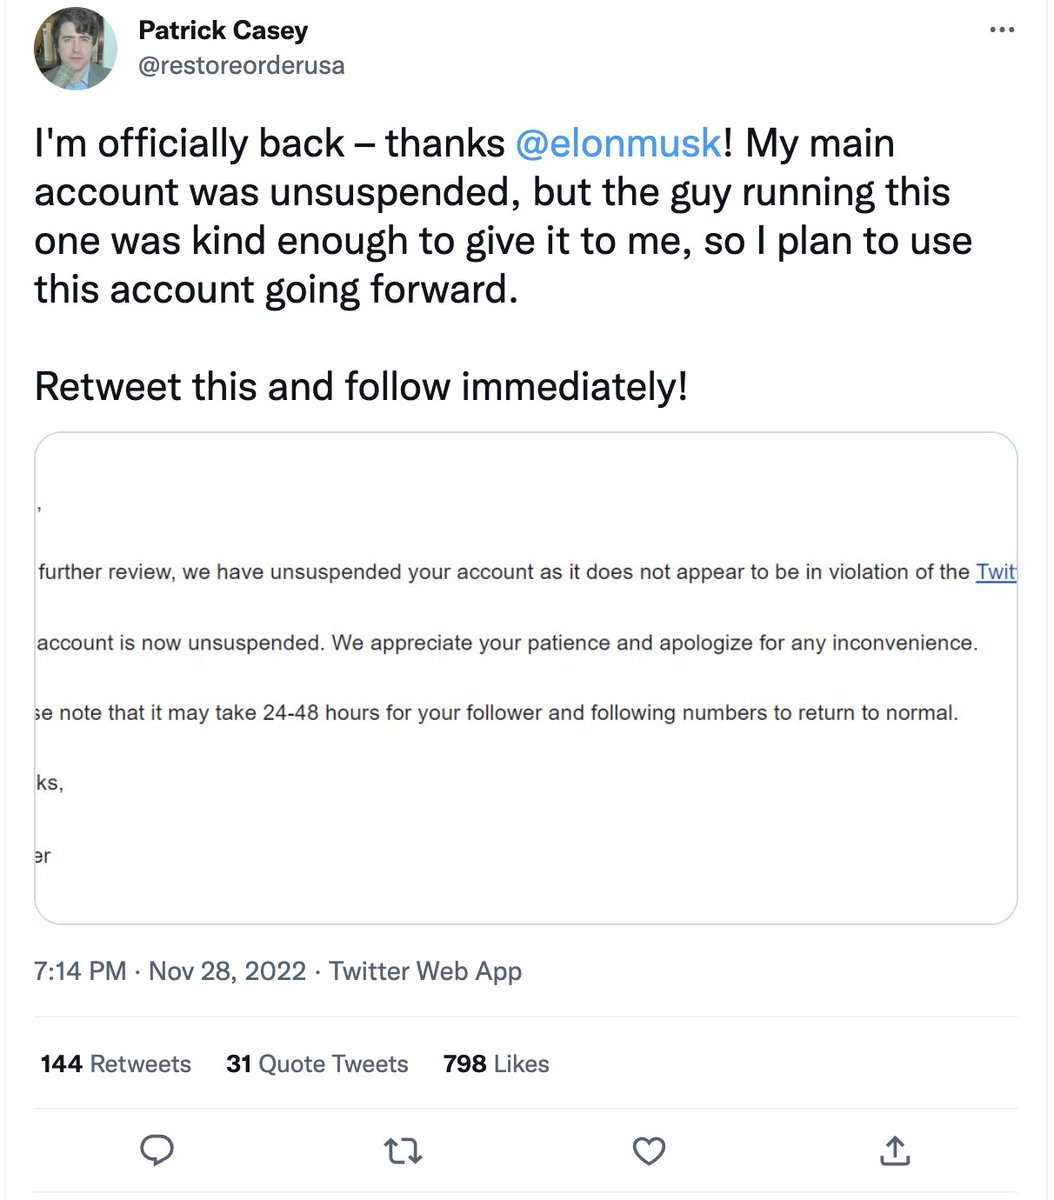
Task: Click the 7:14 PM Nov 28, 2022 timestamp
Action: coord(170,971)
